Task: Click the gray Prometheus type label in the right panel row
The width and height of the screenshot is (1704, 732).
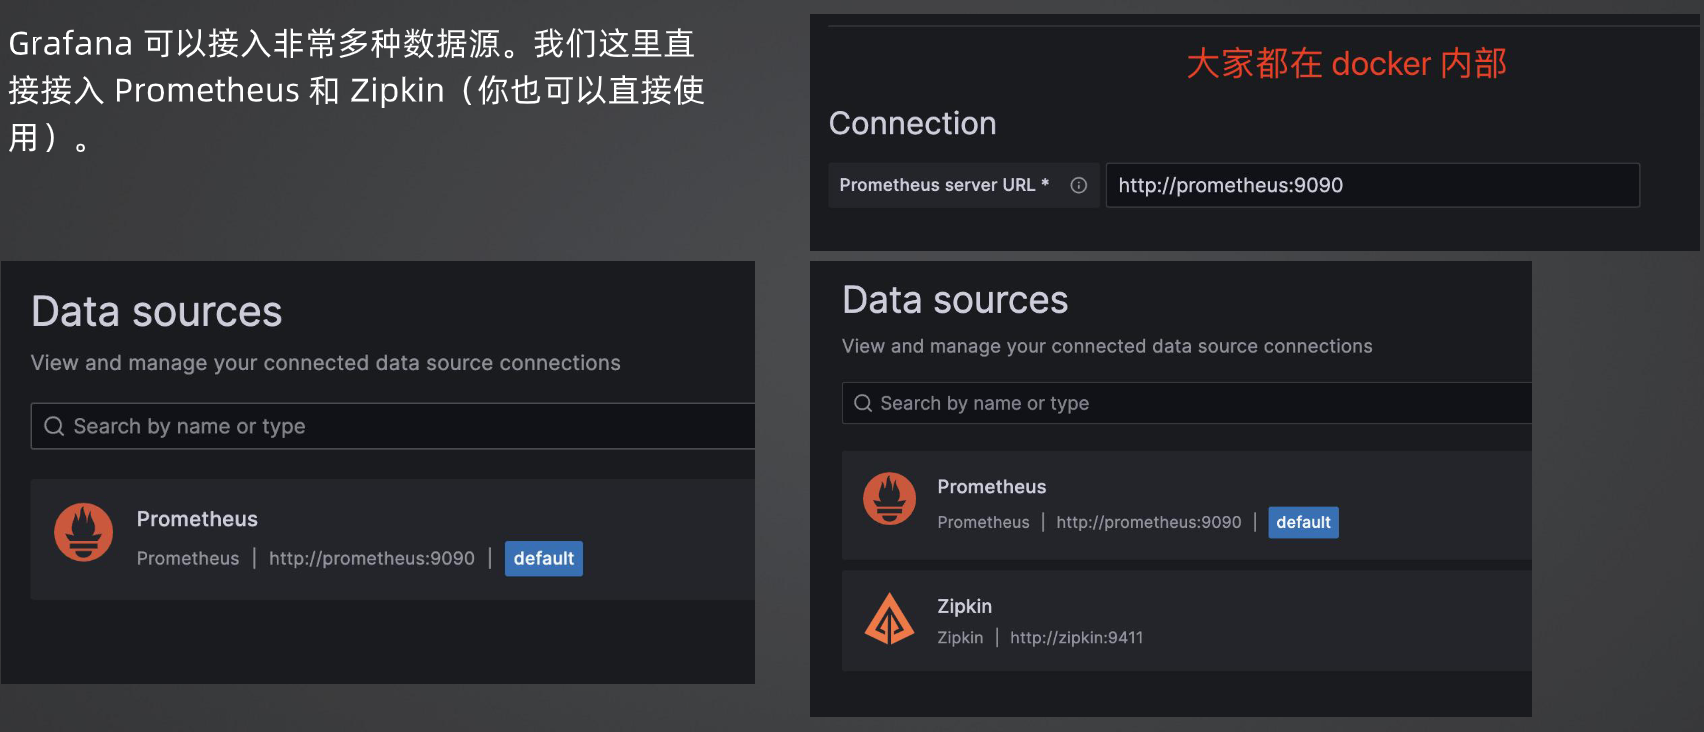Action: click(983, 522)
